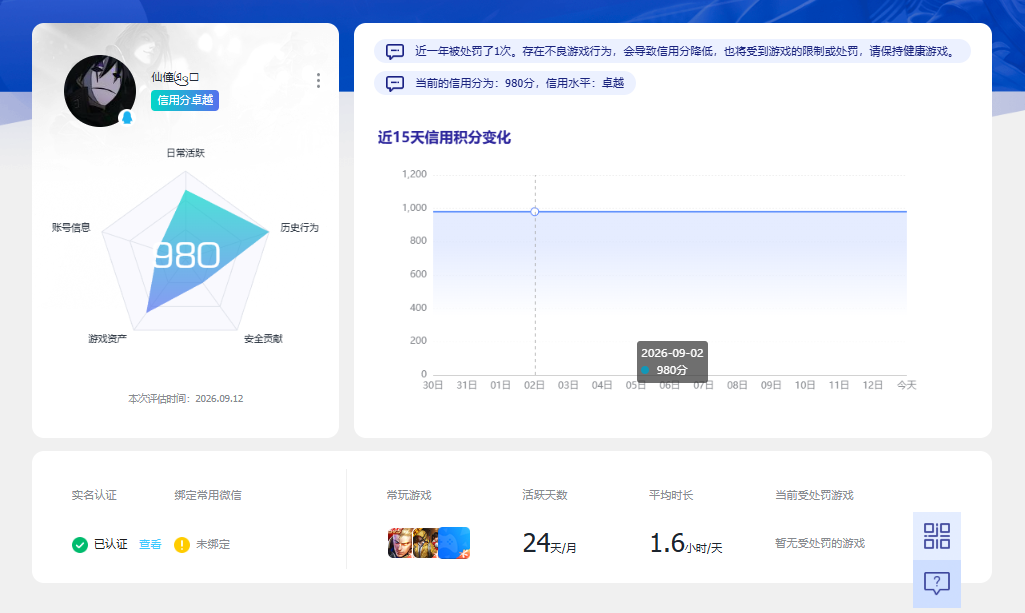This screenshot has width=1025, height=613.
Task: Select the blue gamepad game icon
Action: pos(454,543)
